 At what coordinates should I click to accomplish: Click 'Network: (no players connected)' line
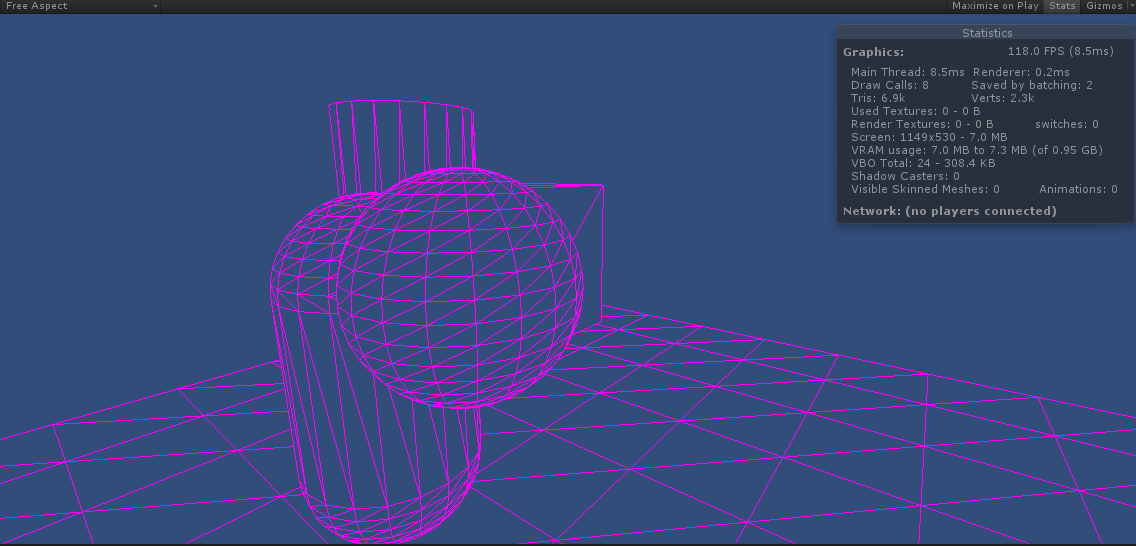pos(950,211)
